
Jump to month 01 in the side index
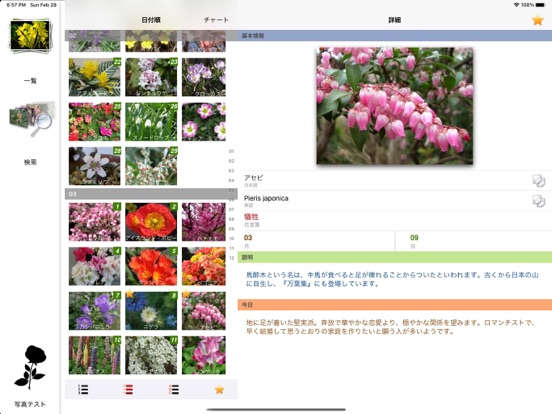(231, 151)
